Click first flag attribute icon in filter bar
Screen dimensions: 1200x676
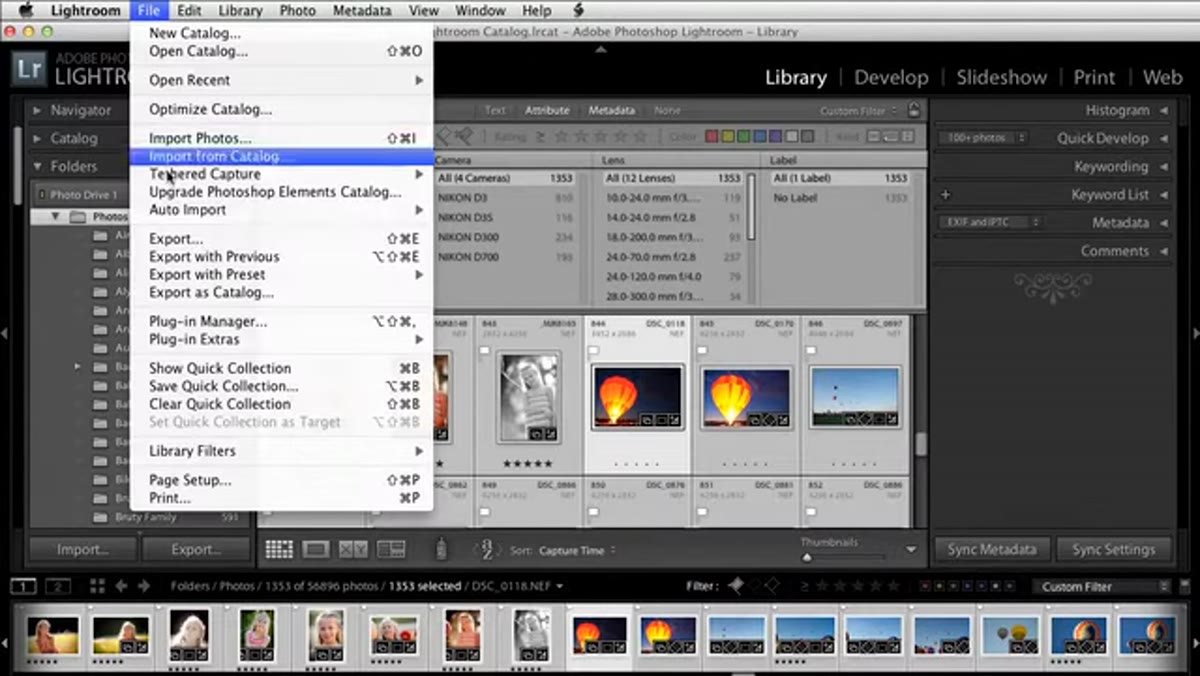[x=442, y=134]
